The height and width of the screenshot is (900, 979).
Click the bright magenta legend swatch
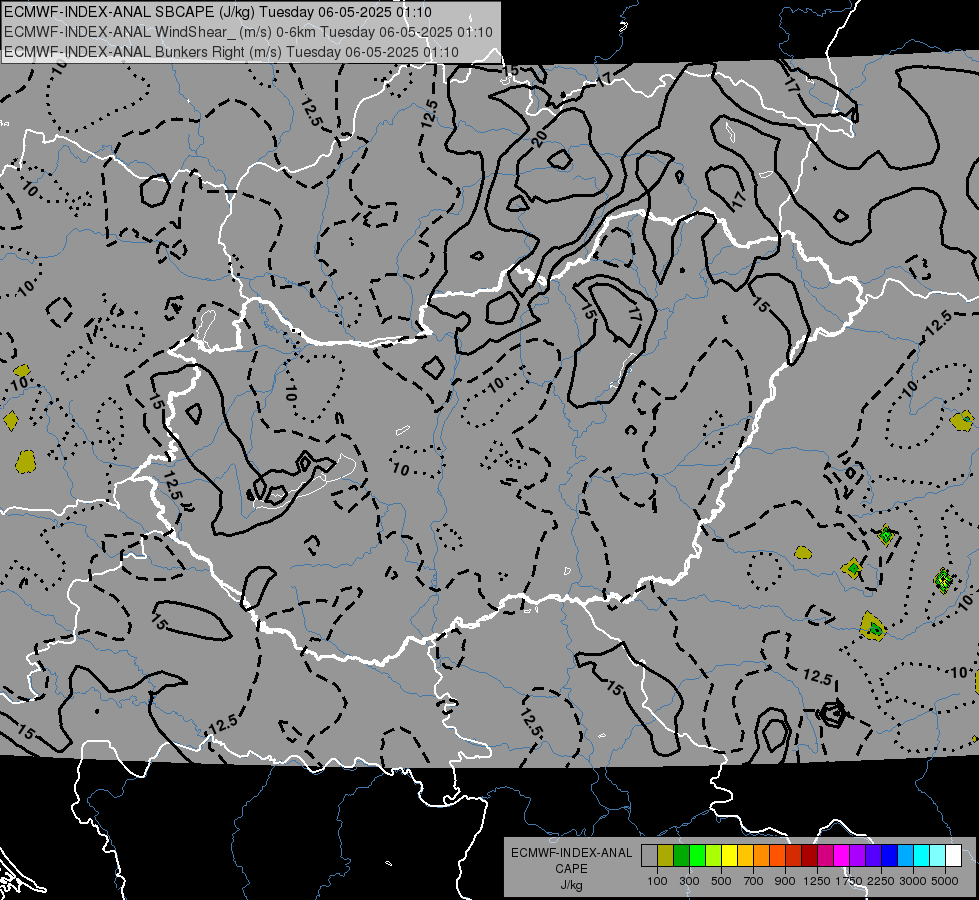click(x=842, y=856)
